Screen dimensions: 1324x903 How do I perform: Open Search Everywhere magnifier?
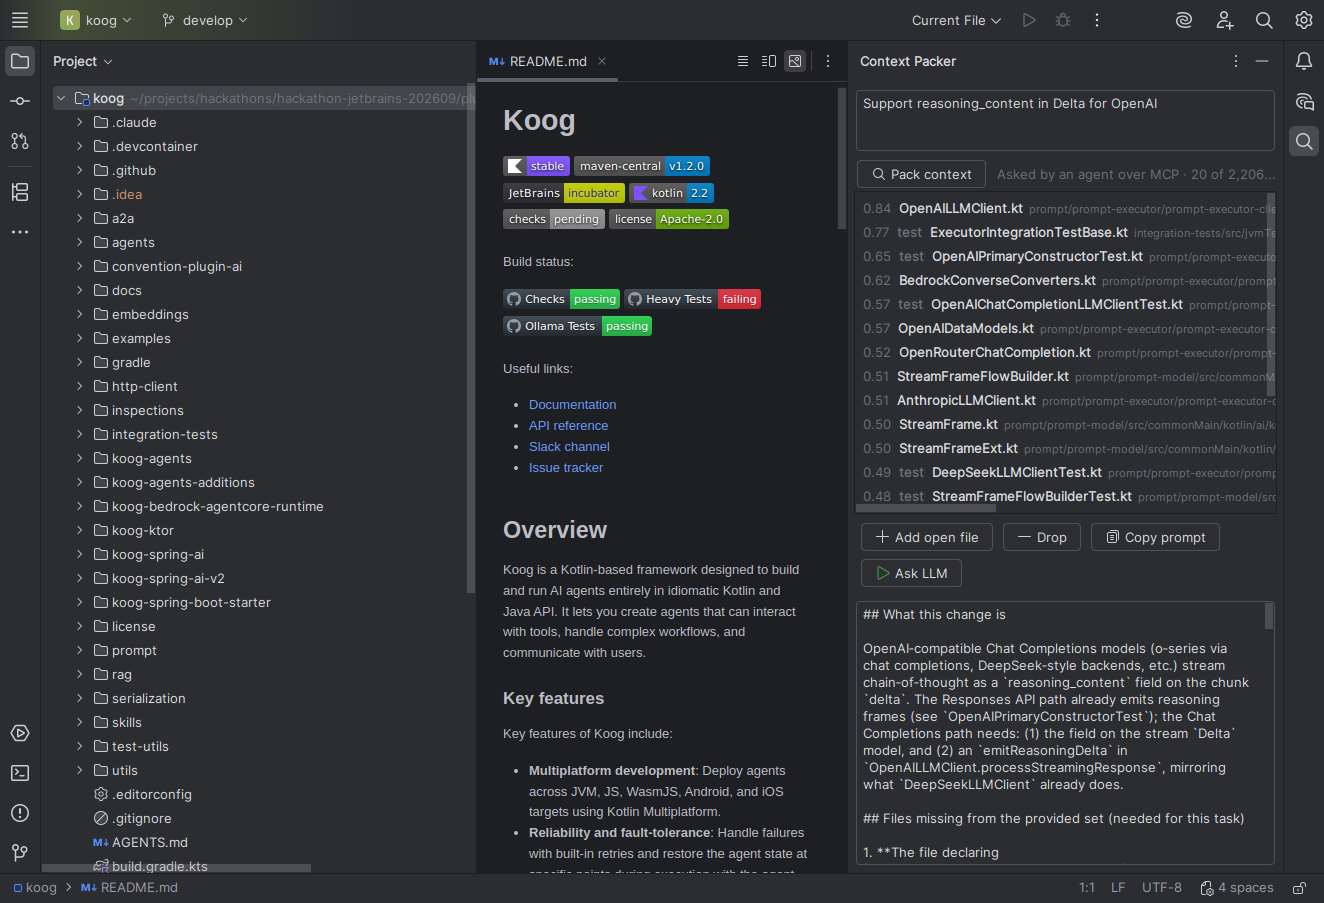point(1264,20)
